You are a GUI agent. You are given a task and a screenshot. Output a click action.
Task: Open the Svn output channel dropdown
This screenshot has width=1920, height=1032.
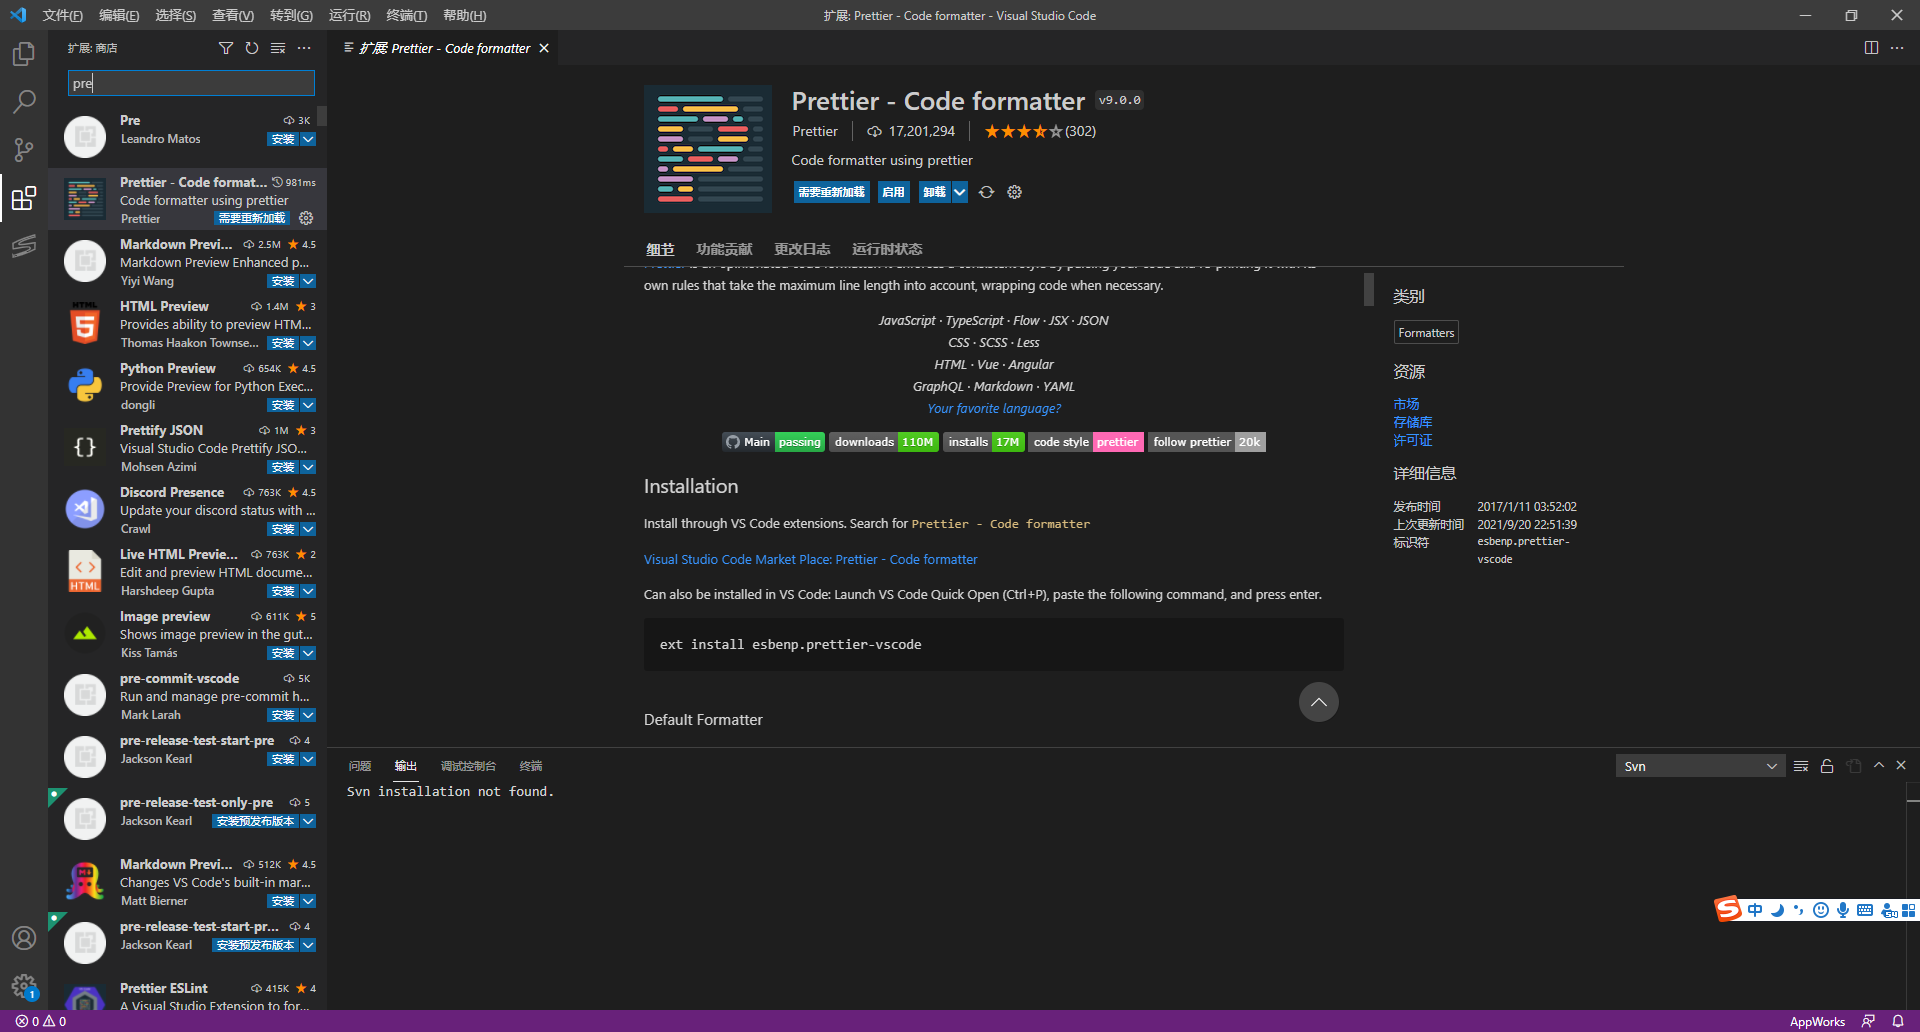point(1700,766)
